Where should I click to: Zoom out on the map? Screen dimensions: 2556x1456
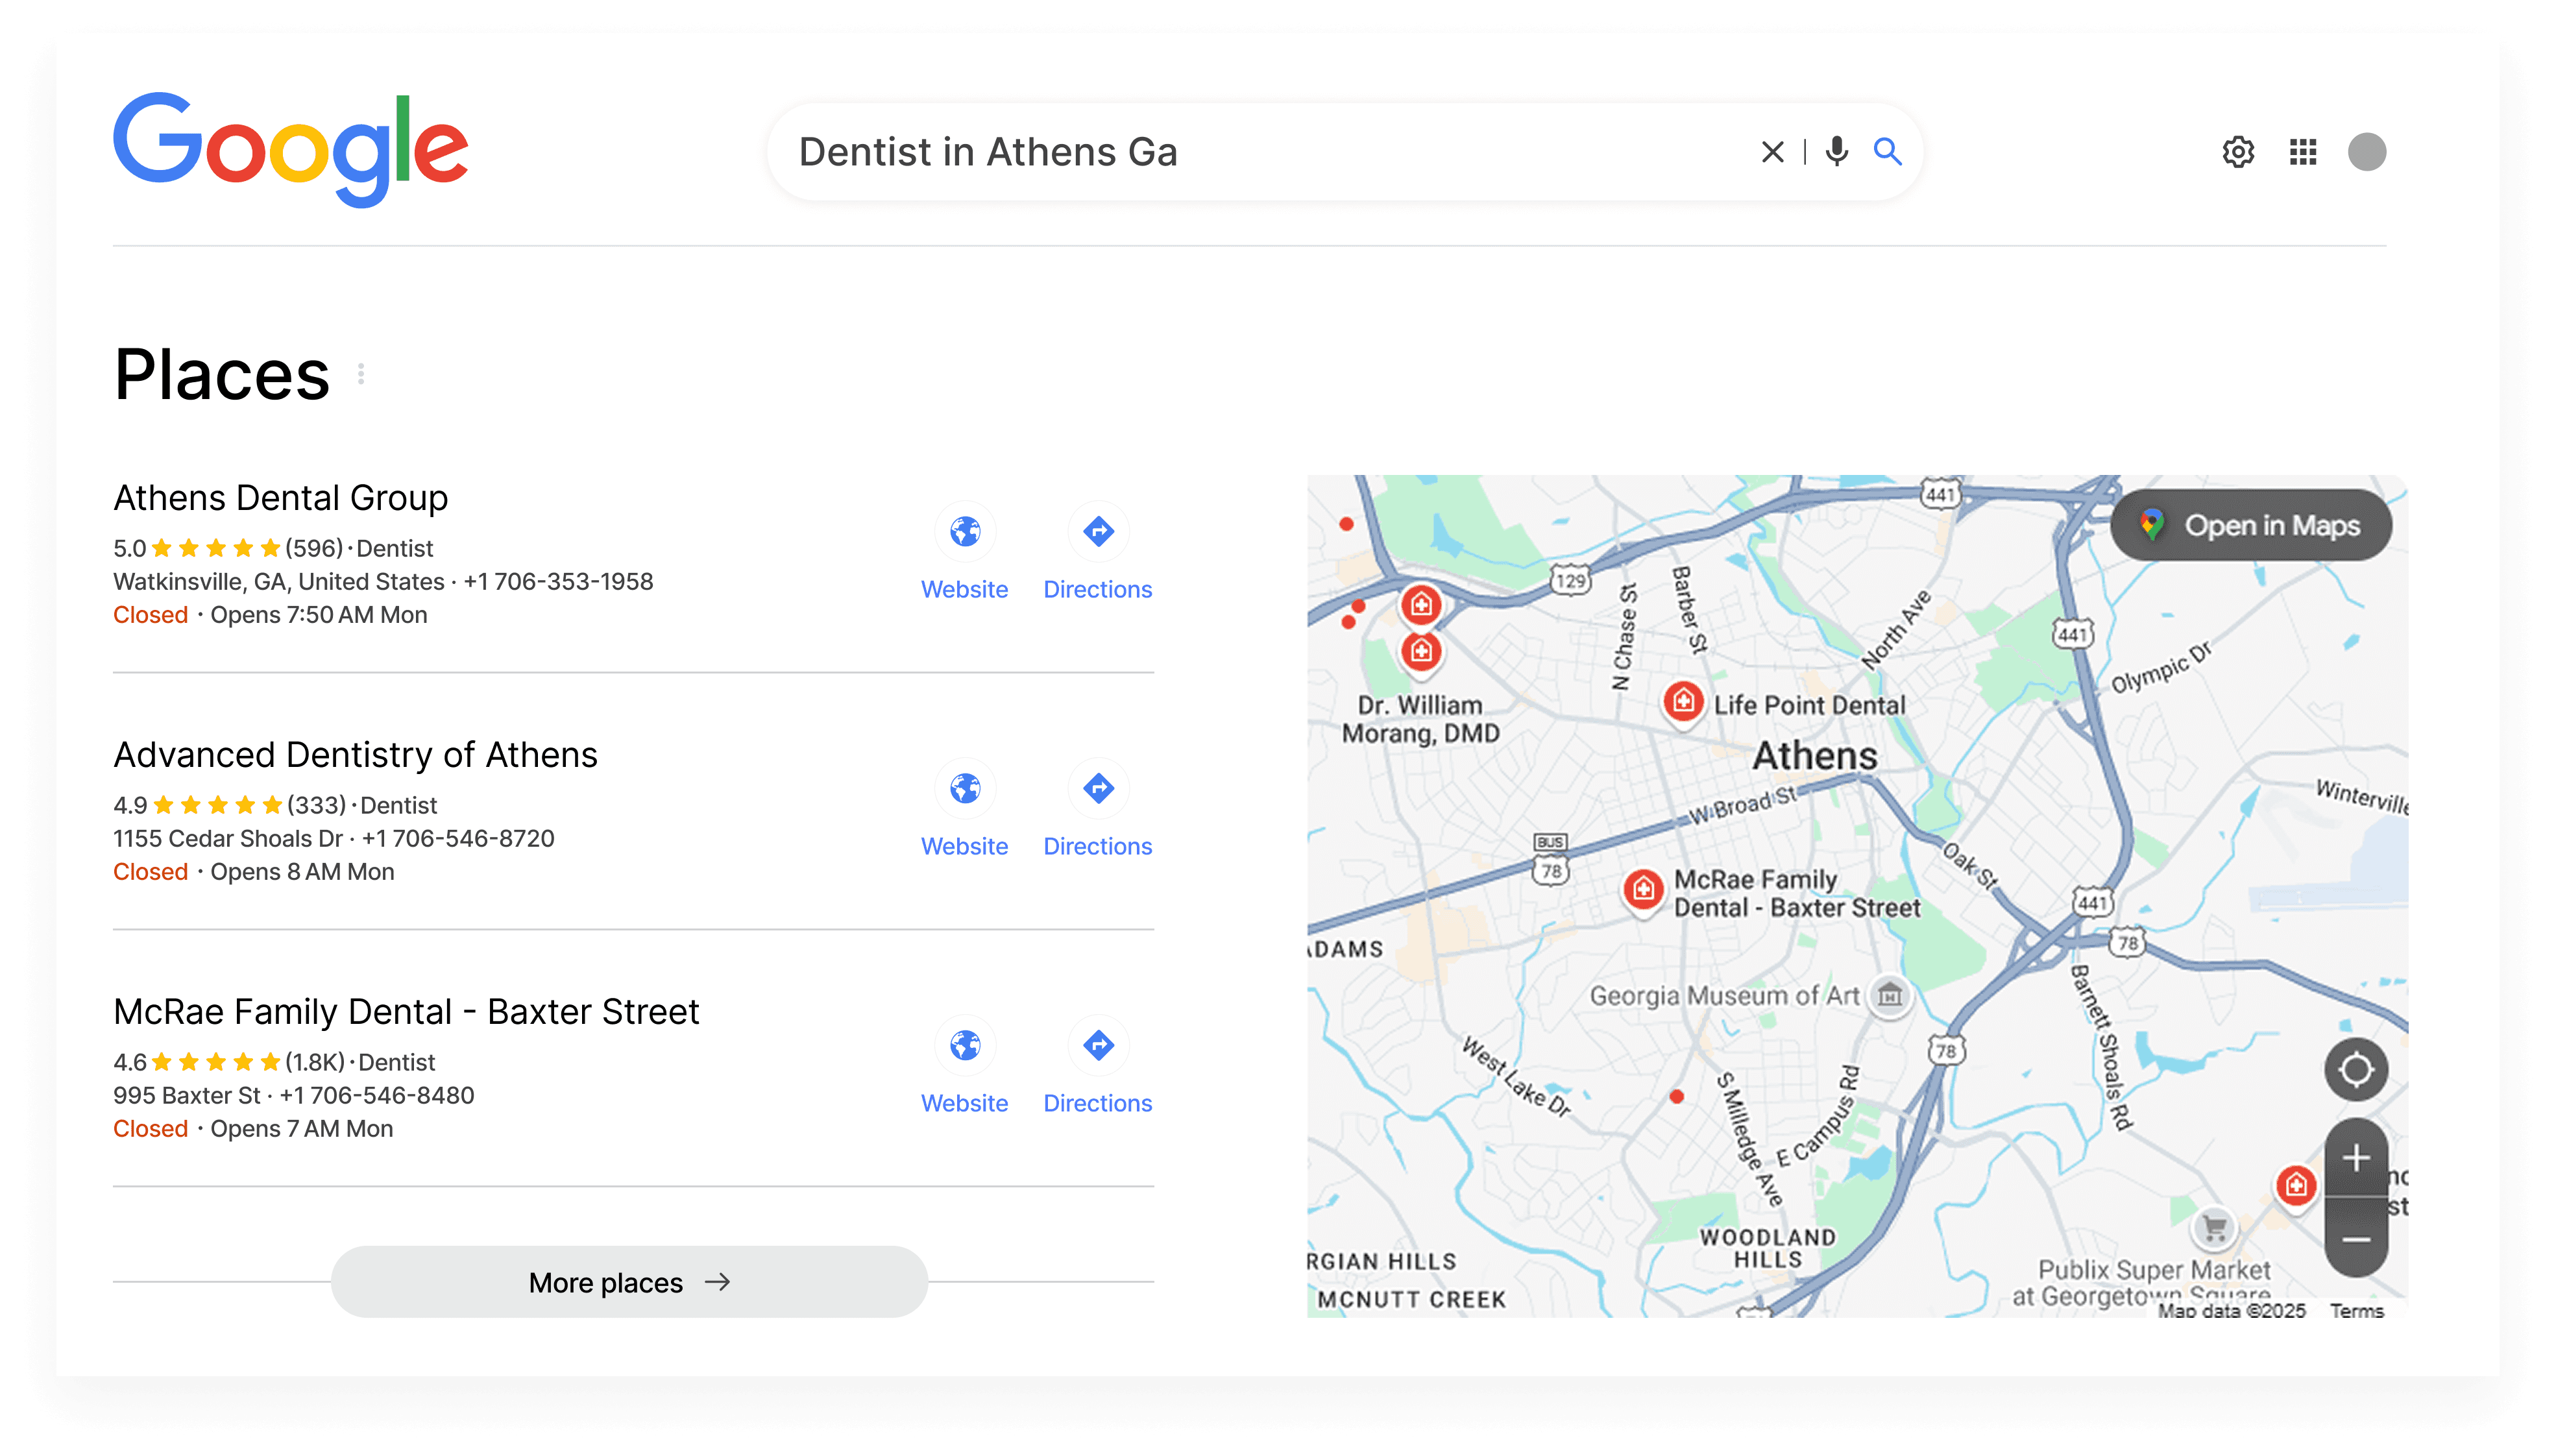(x=2356, y=1239)
